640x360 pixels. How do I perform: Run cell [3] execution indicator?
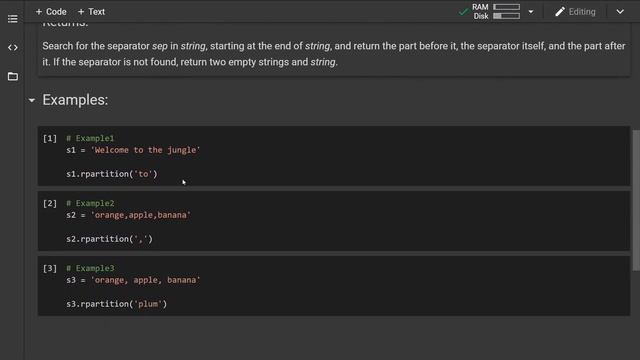coord(50,268)
